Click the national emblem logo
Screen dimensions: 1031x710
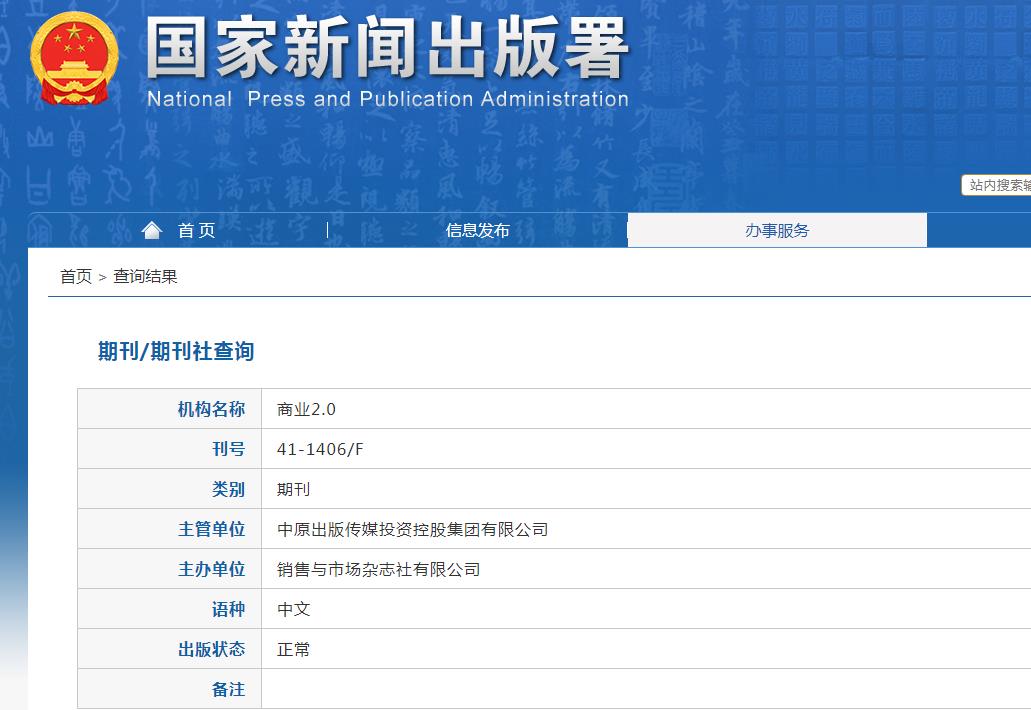pyautogui.click(x=72, y=57)
